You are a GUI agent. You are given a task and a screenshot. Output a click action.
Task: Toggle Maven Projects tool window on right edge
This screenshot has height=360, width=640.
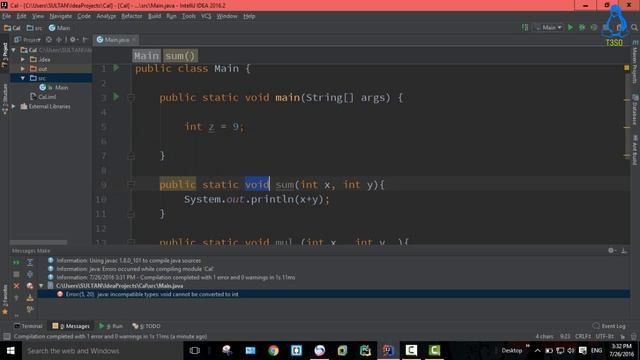[635, 61]
